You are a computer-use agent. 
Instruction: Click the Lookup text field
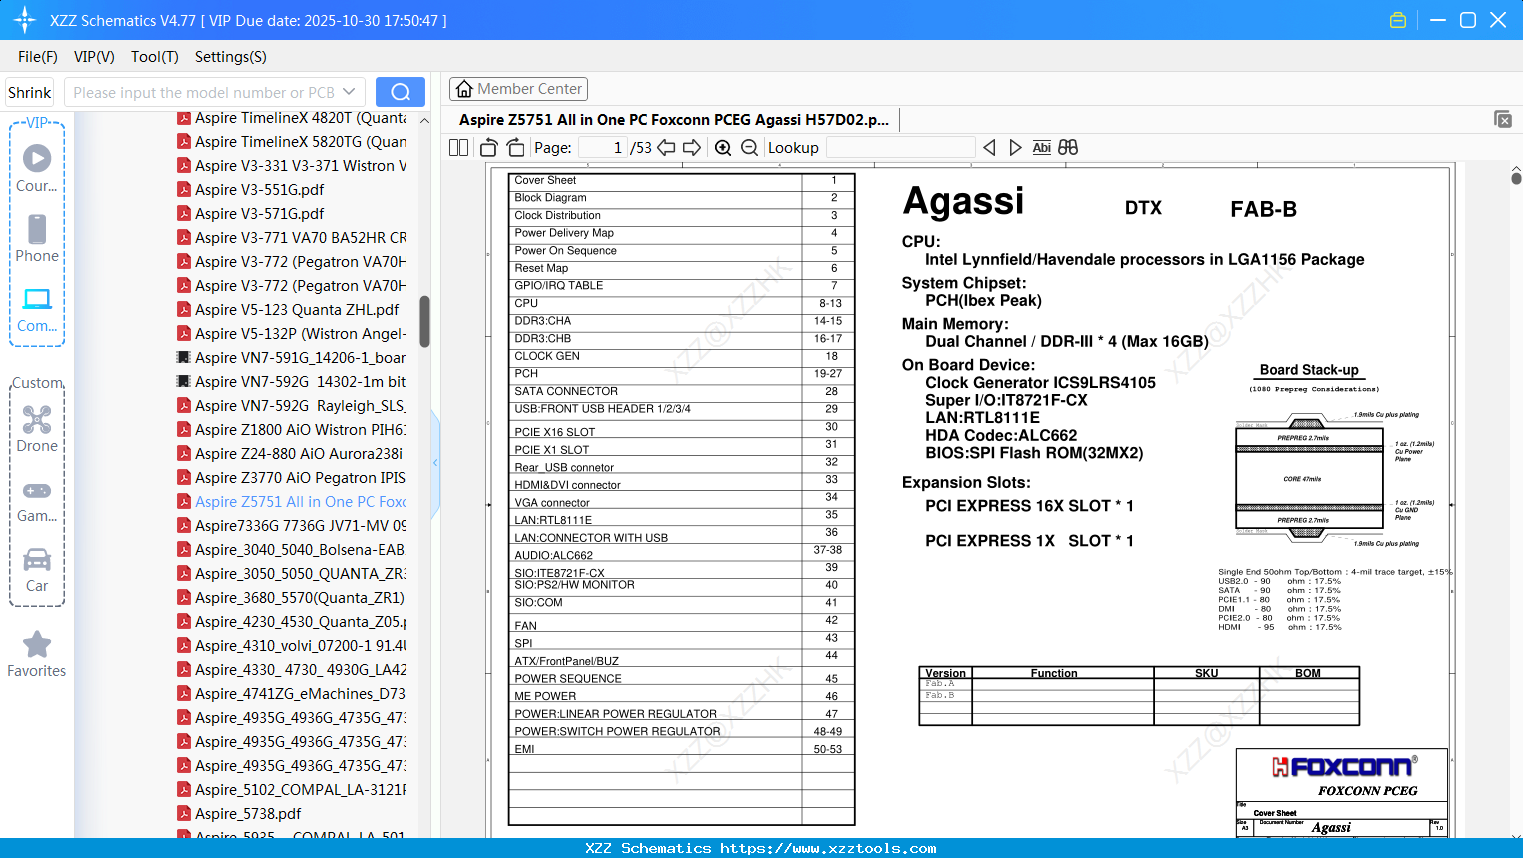pyautogui.click(x=900, y=148)
